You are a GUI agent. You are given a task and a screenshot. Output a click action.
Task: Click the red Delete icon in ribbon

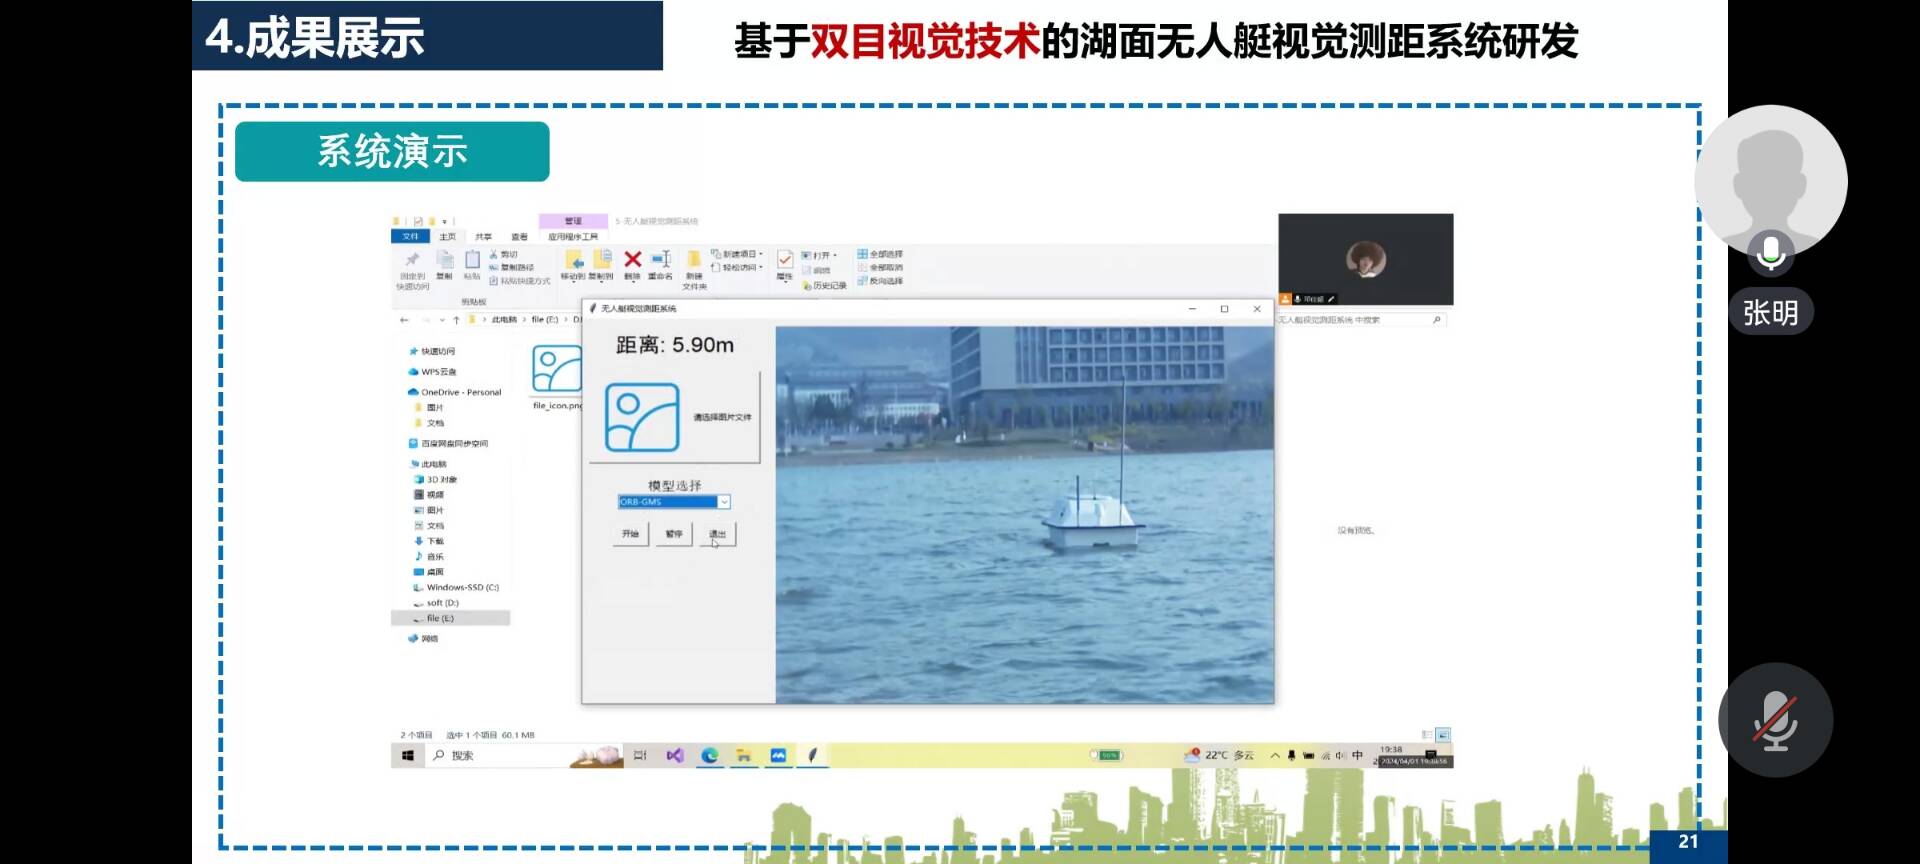tap(632, 261)
